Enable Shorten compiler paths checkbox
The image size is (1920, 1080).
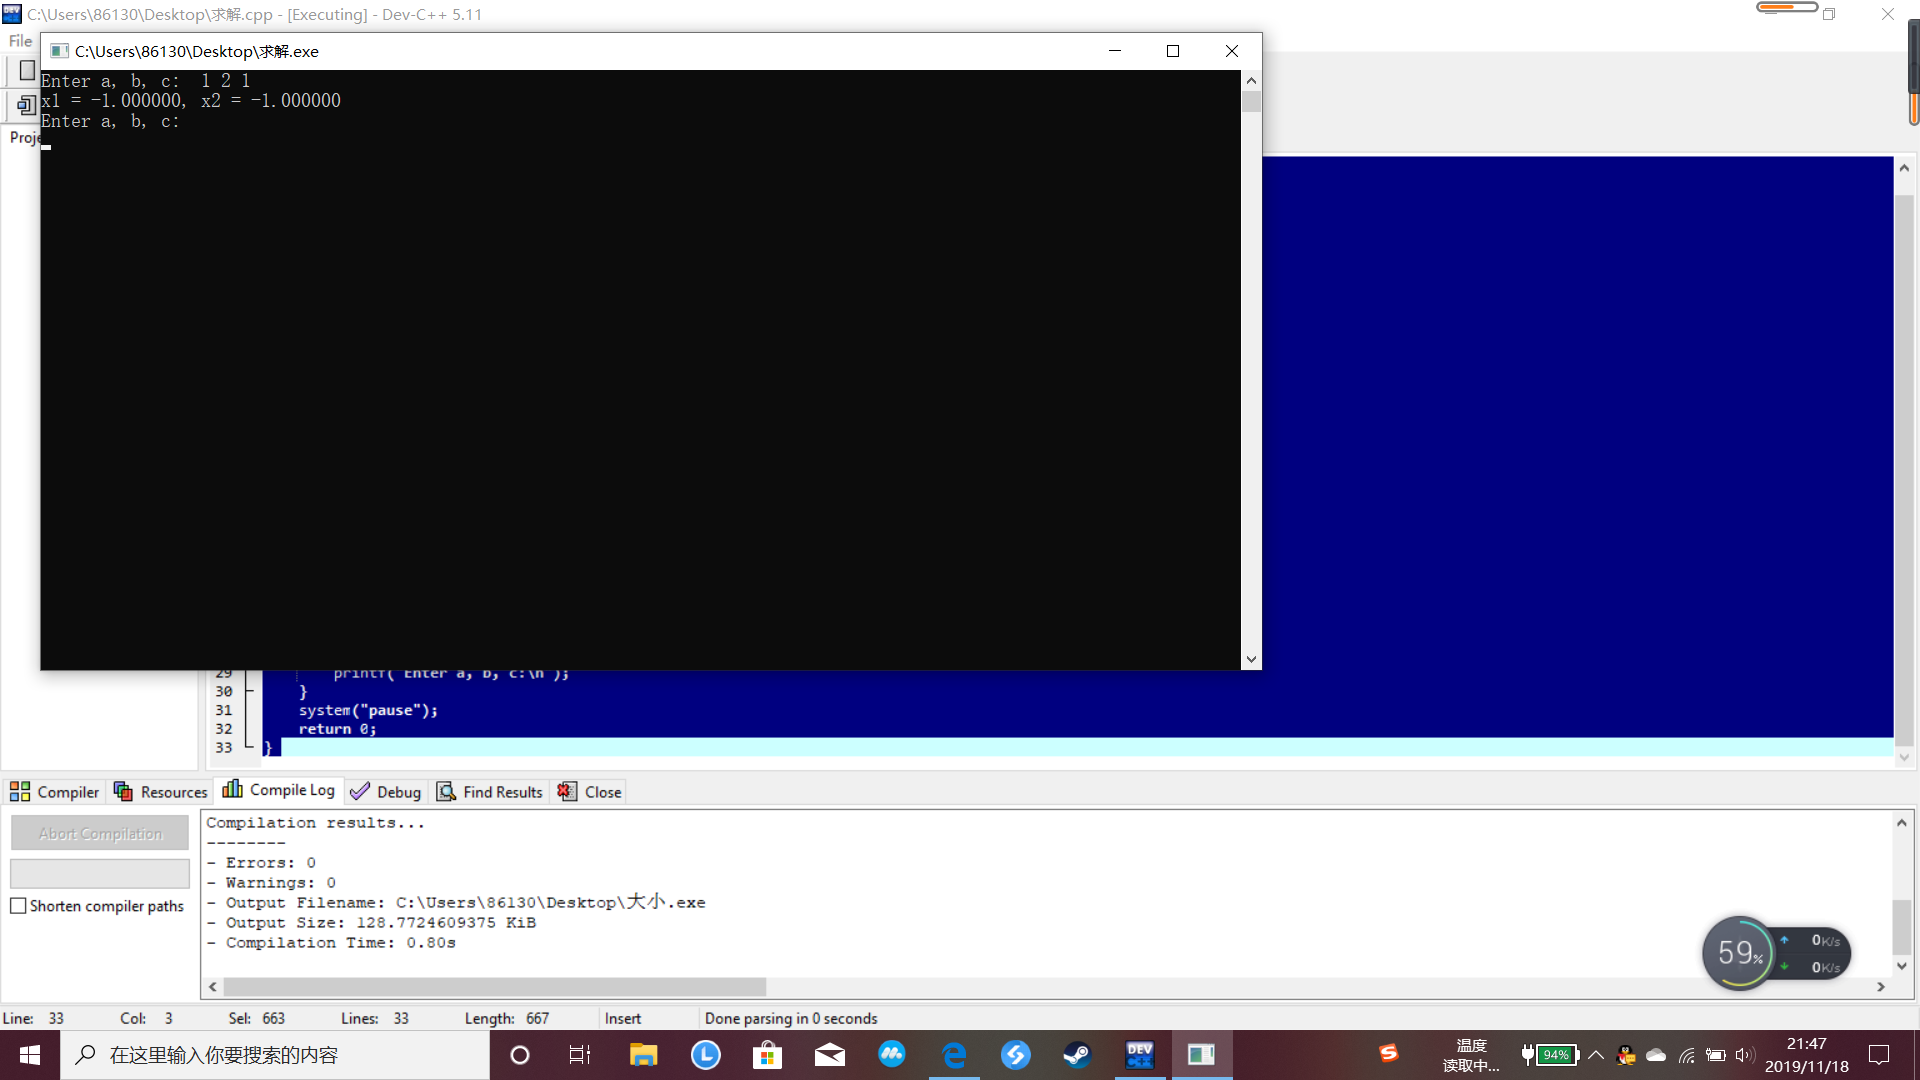pyautogui.click(x=18, y=906)
